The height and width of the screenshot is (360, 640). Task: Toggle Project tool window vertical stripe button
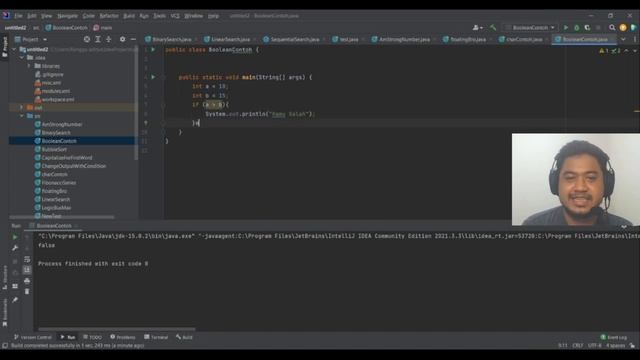tap(5, 46)
